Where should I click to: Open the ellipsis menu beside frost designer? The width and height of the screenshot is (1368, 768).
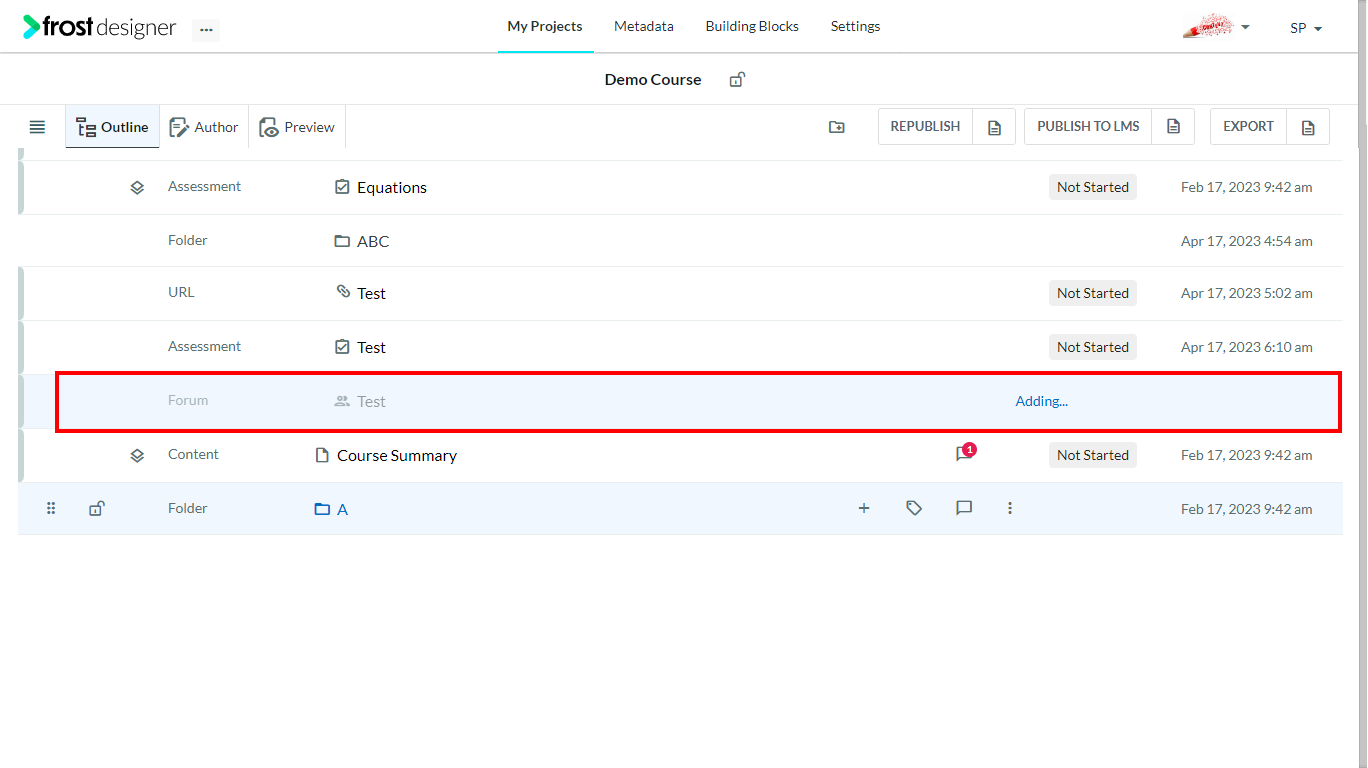(x=206, y=30)
